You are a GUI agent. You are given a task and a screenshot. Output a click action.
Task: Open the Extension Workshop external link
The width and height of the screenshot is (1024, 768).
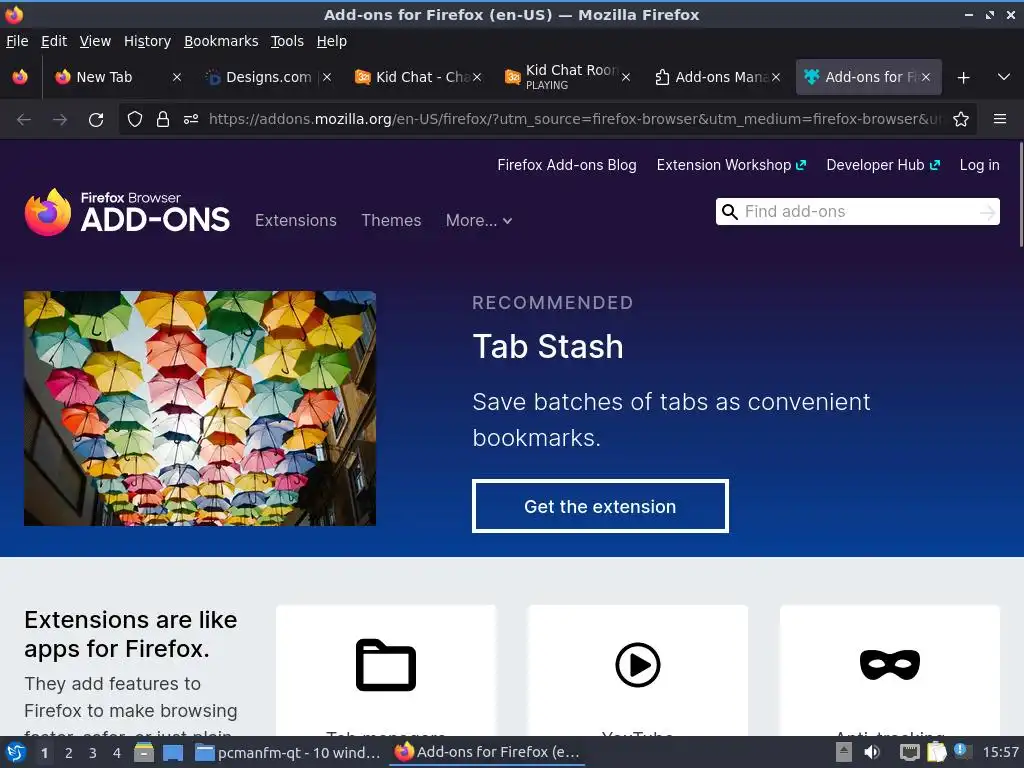731,165
